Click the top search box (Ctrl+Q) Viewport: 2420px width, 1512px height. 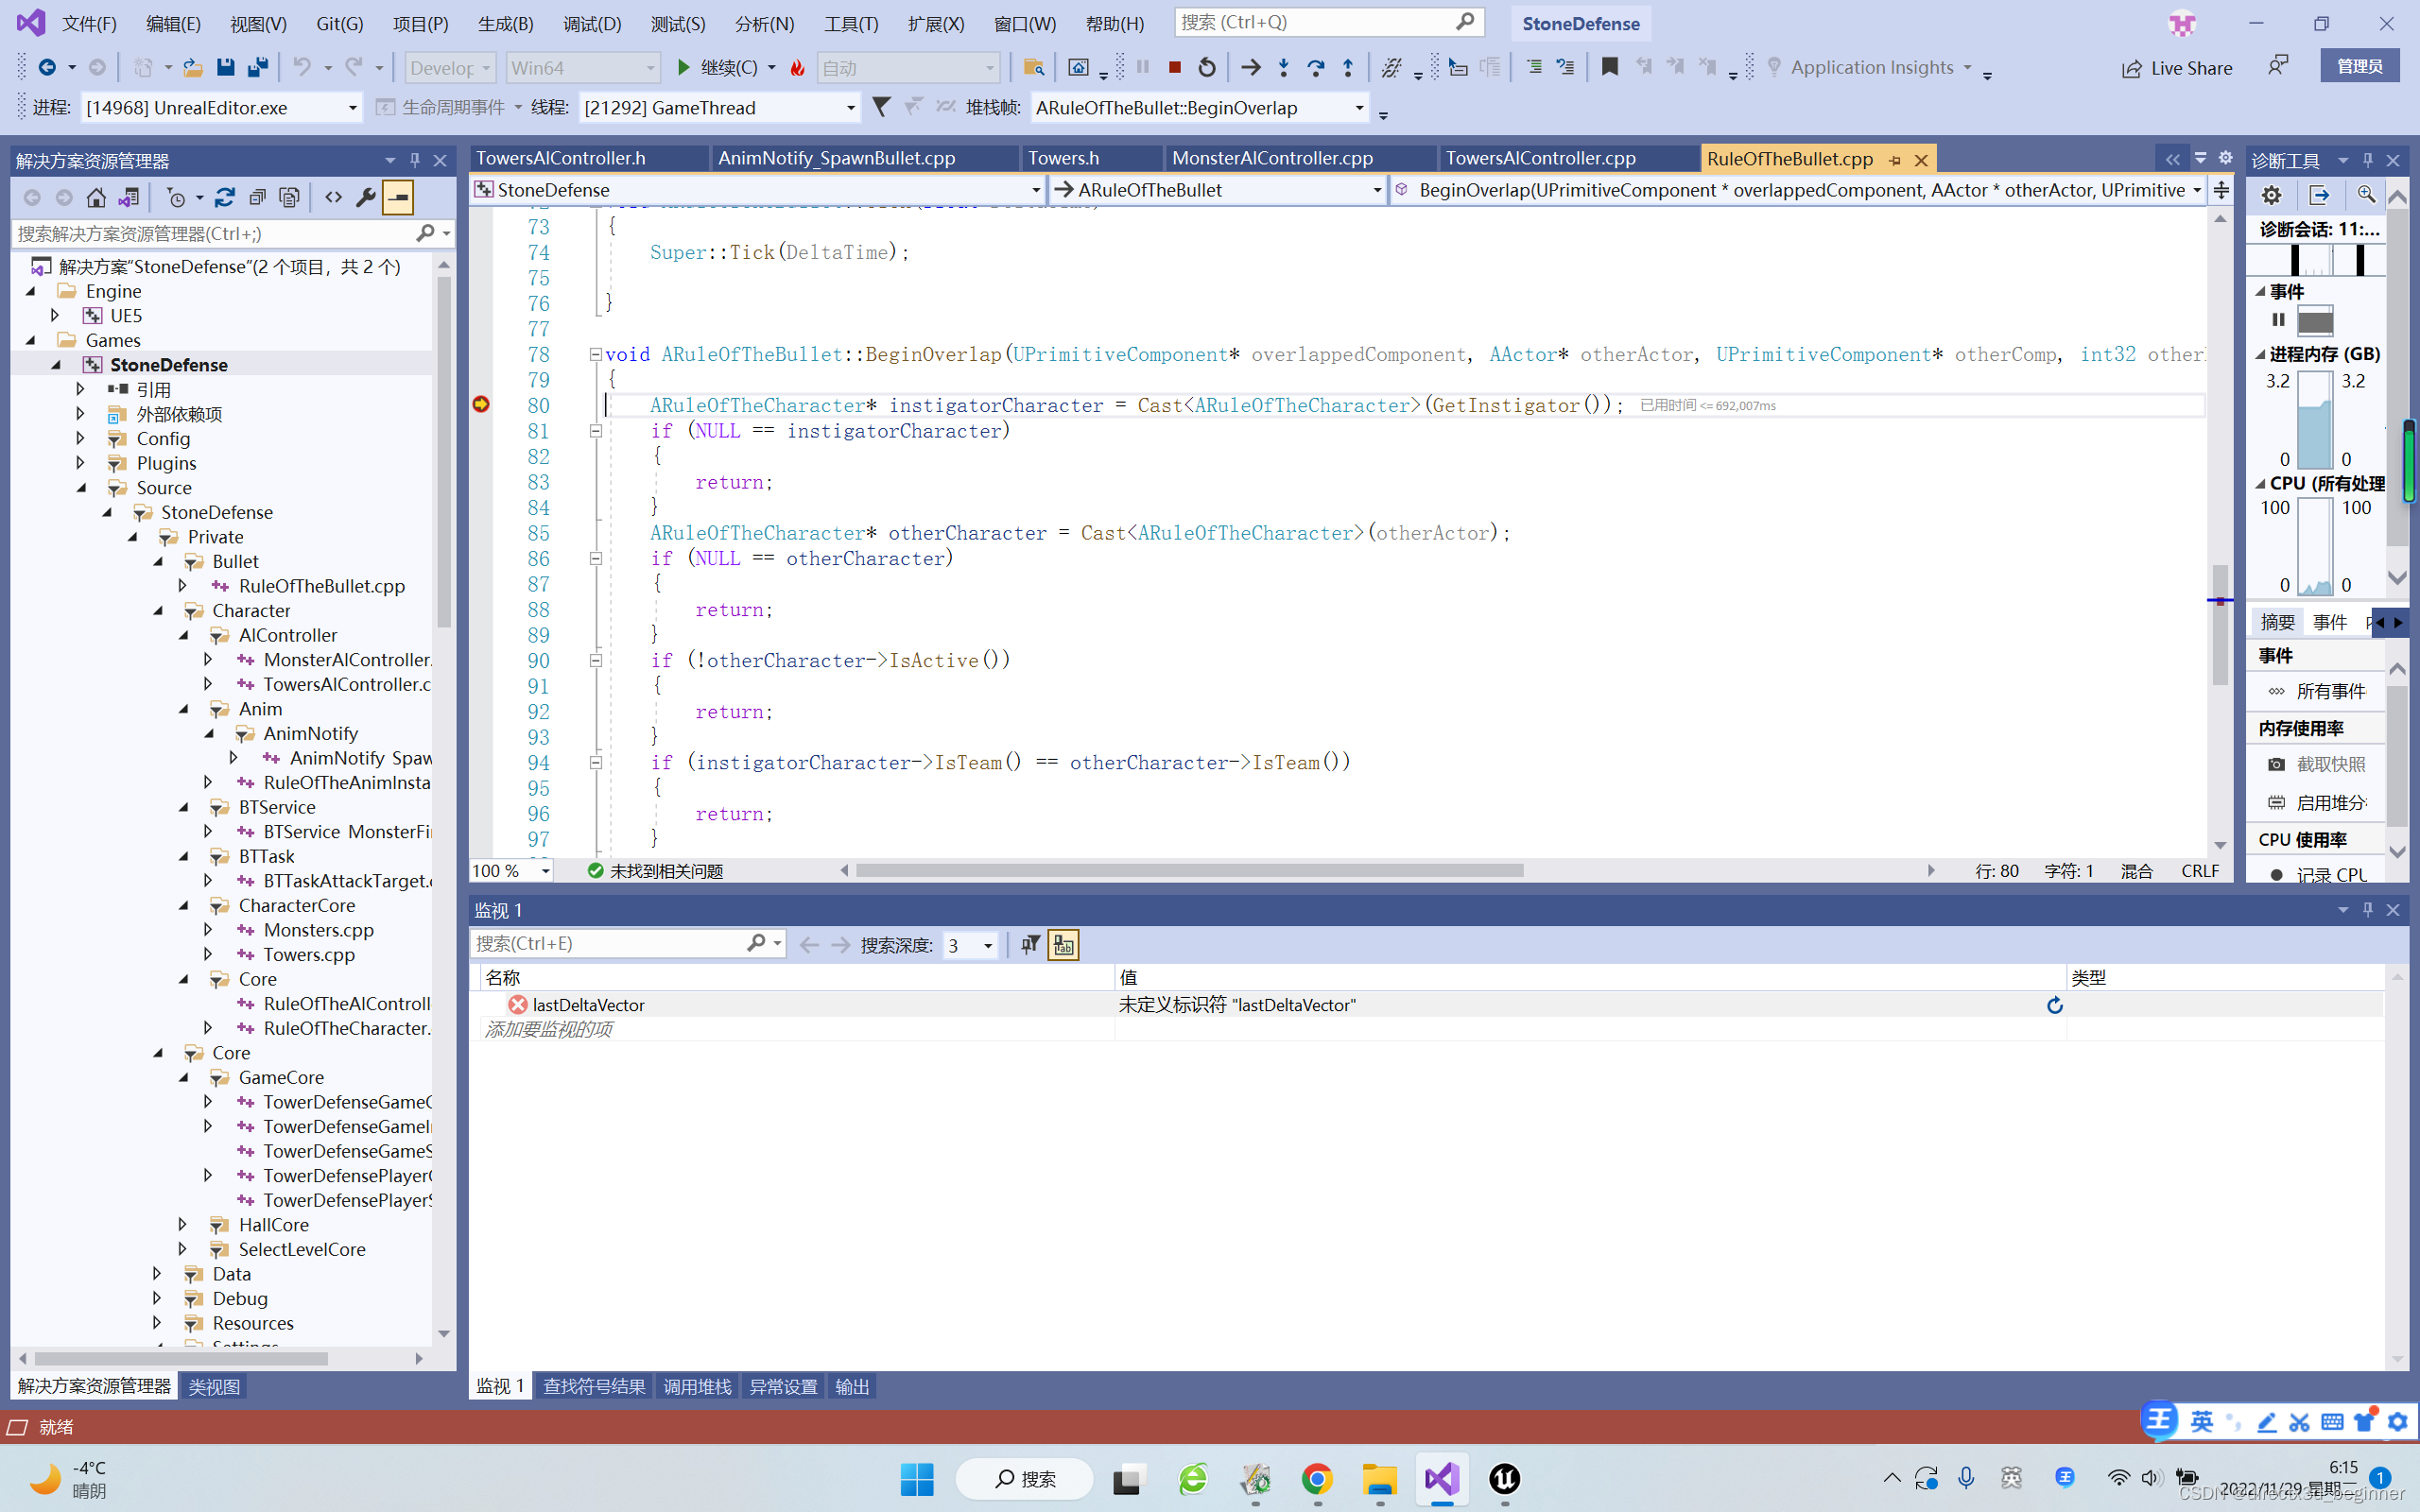1328,22
